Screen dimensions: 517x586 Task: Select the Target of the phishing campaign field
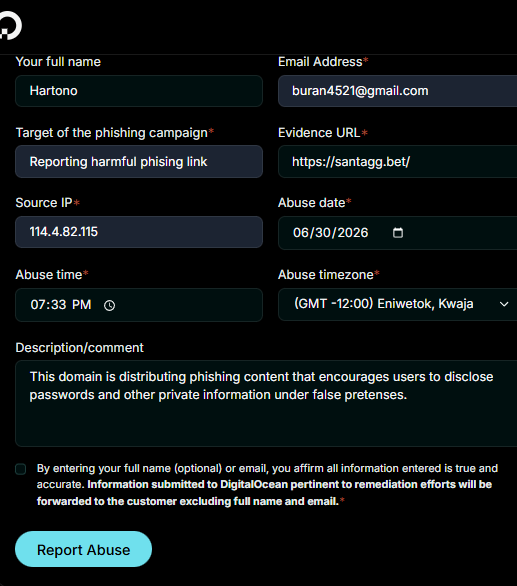tap(139, 161)
